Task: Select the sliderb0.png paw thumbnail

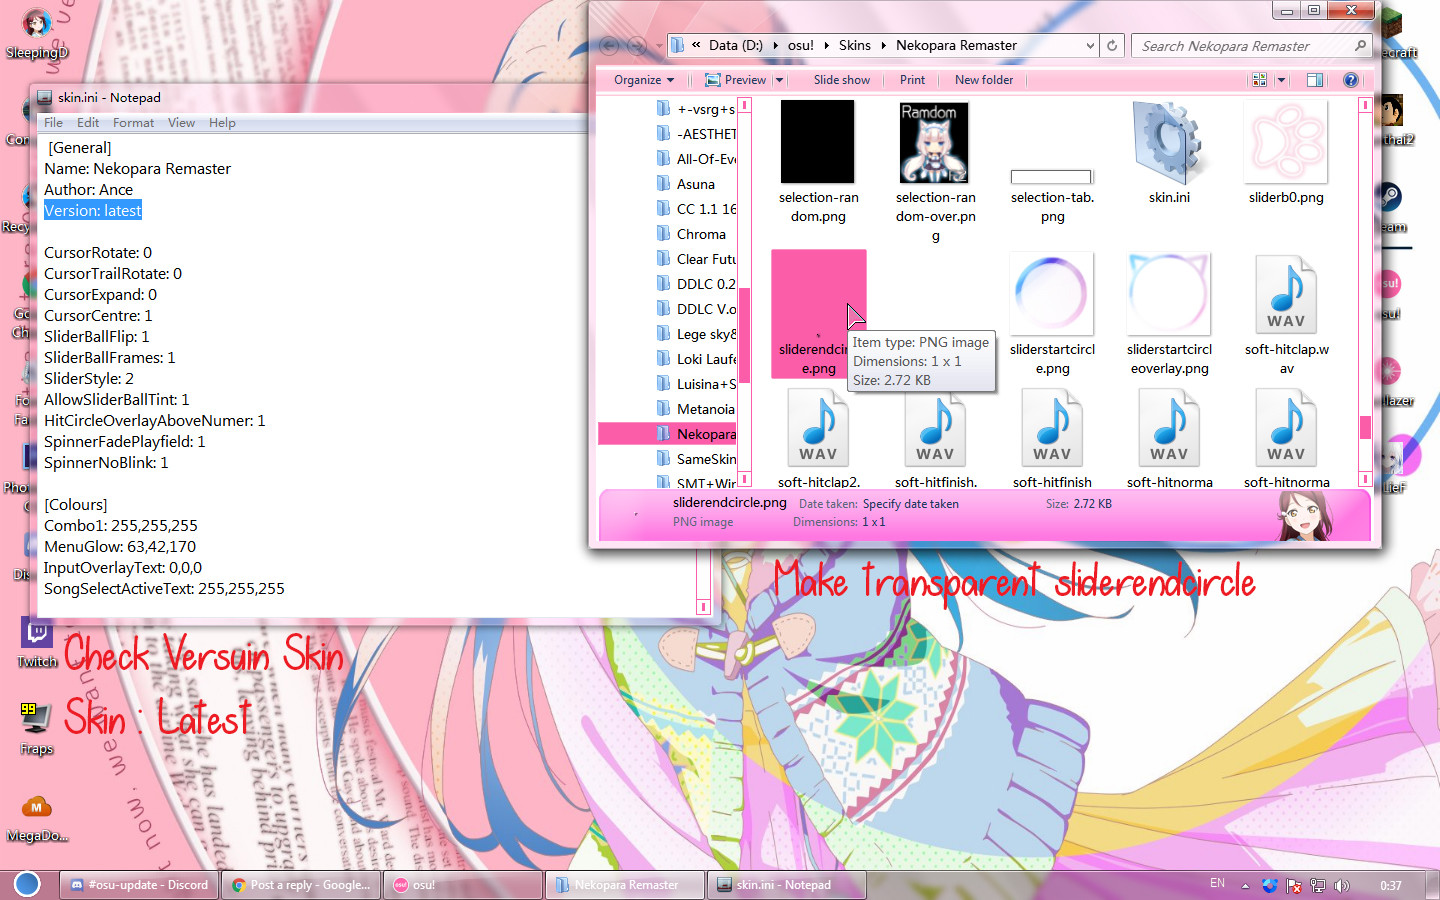Action: tap(1286, 142)
